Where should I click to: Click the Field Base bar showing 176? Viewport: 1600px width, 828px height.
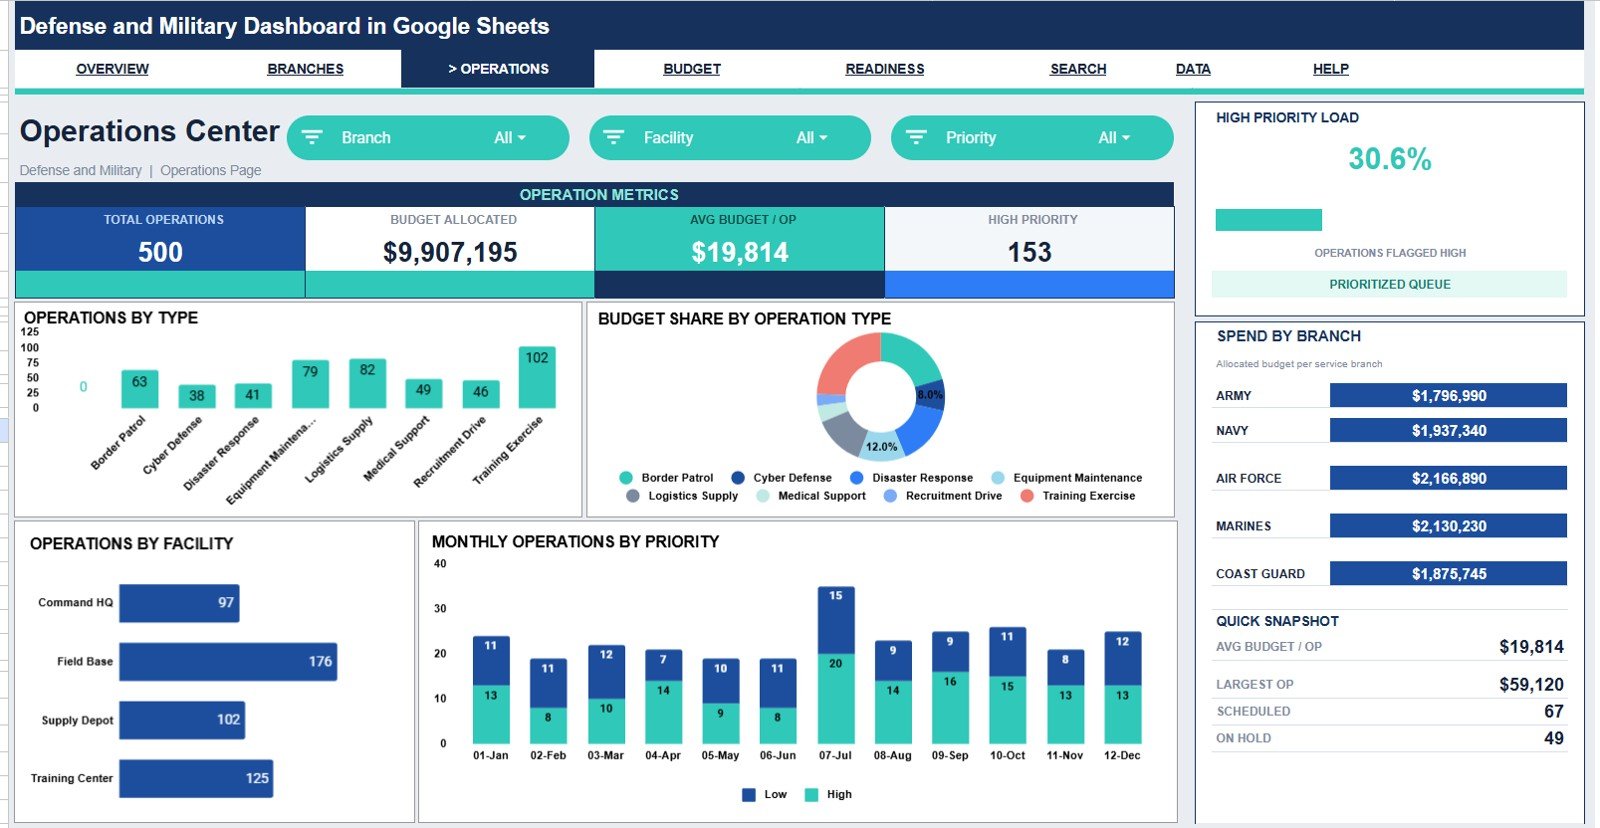(x=228, y=662)
